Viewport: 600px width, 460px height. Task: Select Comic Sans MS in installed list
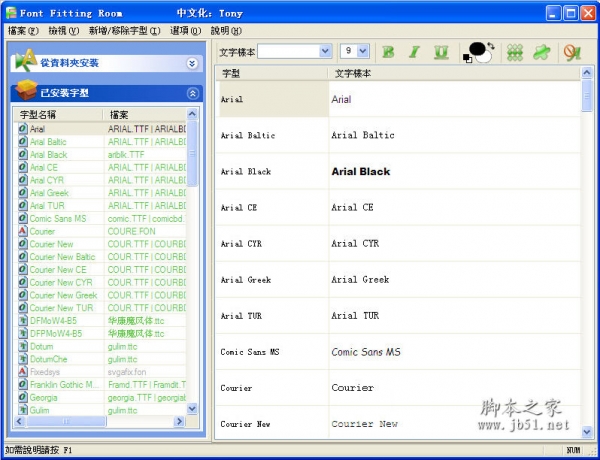[x=58, y=219]
